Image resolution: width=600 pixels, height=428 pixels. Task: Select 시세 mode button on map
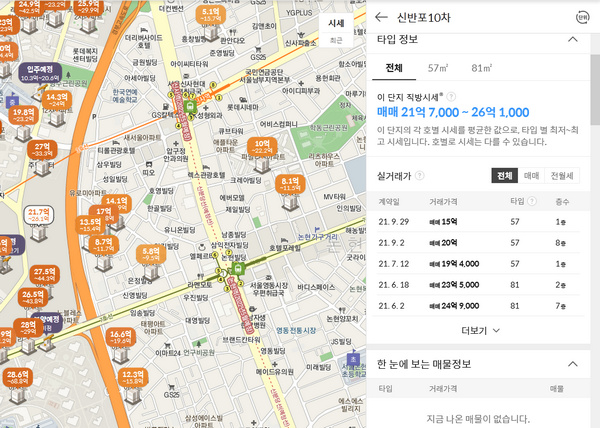tap(336, 23)
